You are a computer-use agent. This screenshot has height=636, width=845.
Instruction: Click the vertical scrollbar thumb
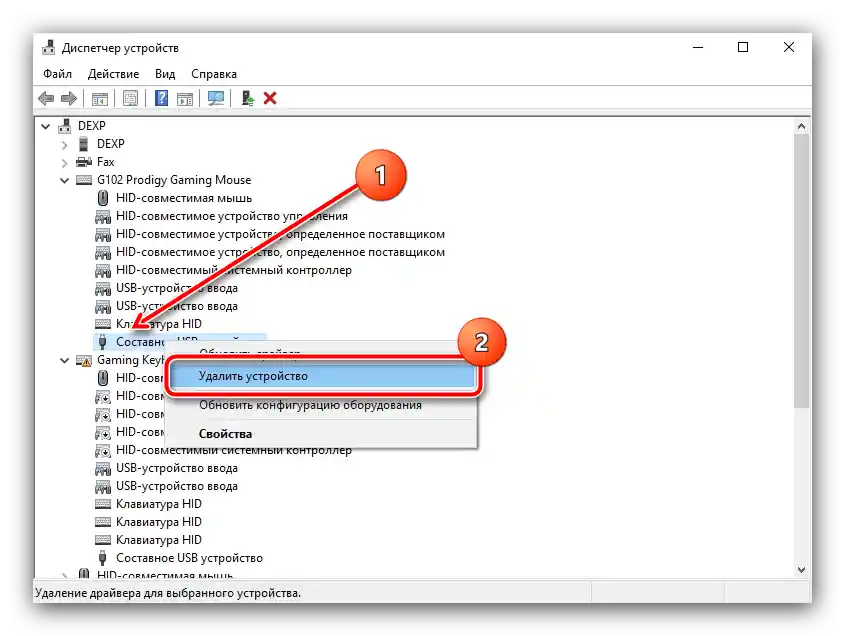tap(801, 271)
